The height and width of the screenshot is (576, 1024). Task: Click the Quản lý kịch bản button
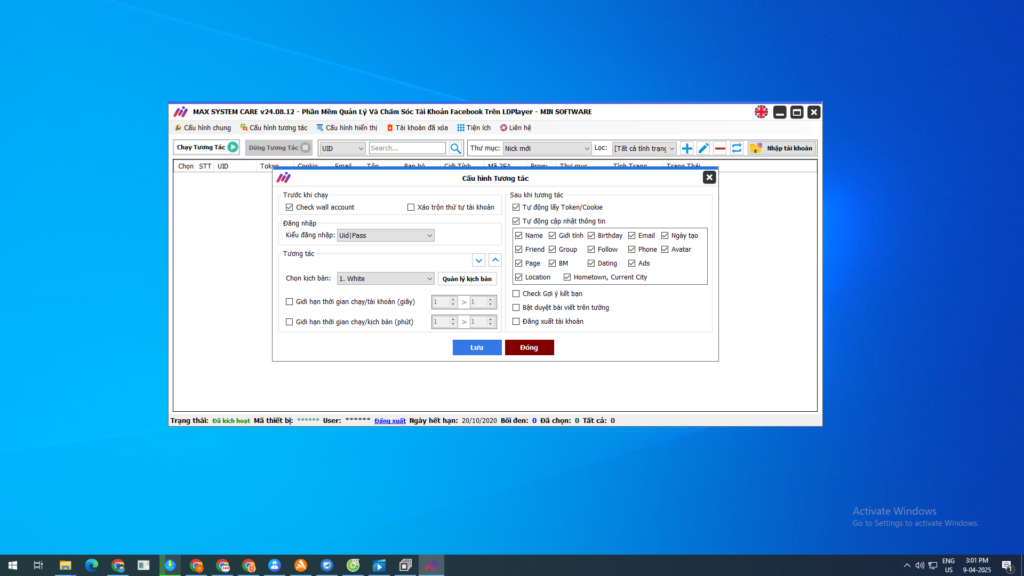point(467,279)
